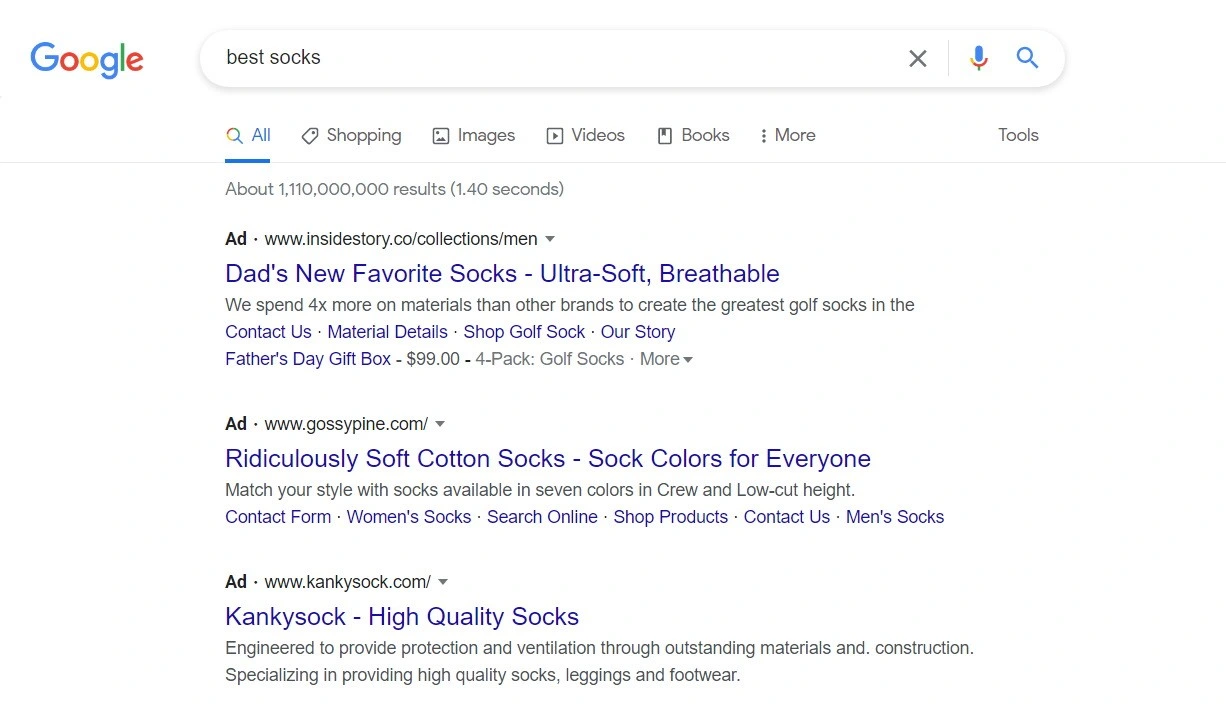1226x708 pixels.
Task: Open the Women's Socks sitelink
Action: click(409, 517)
